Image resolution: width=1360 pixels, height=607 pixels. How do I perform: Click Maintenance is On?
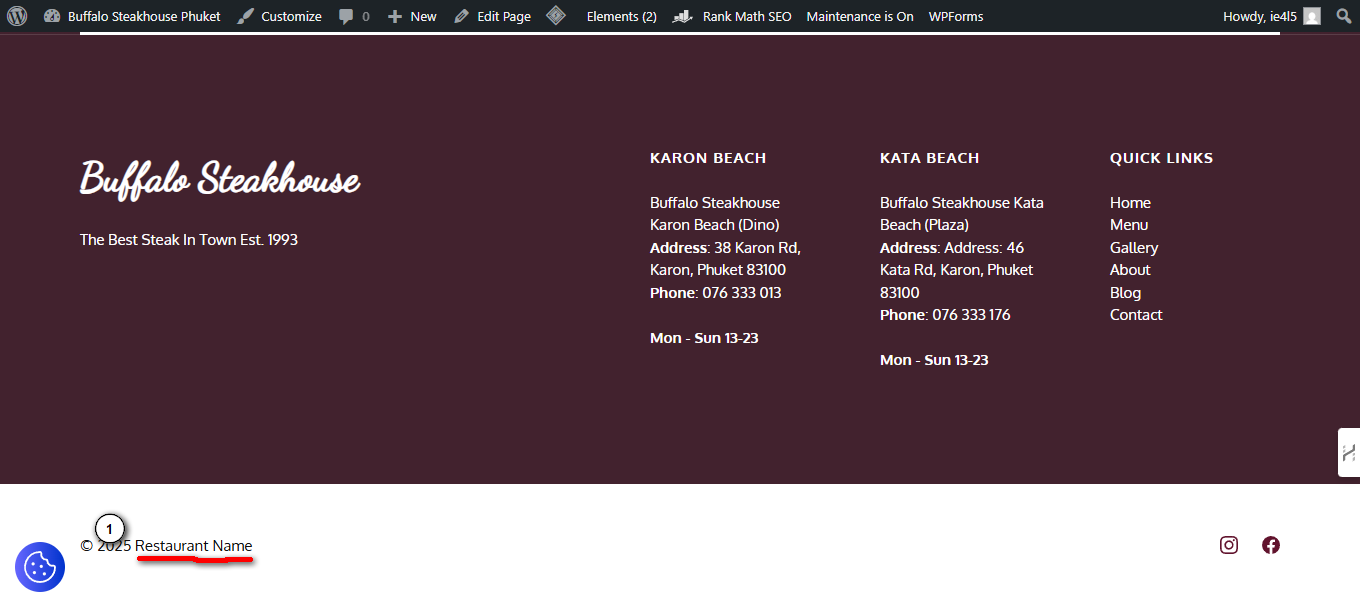coord(860,16)
